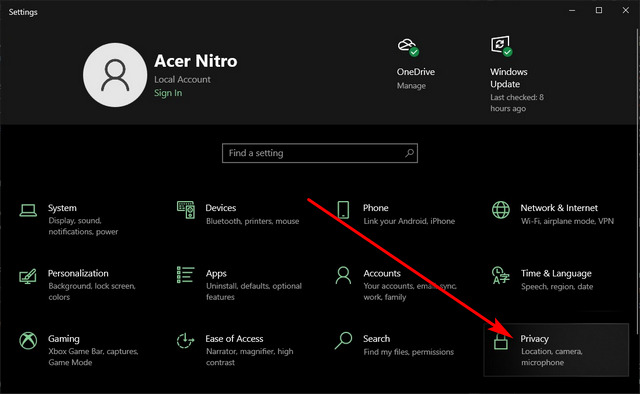
Task: Click into the Find a setting field
Action: click(320, 153)
